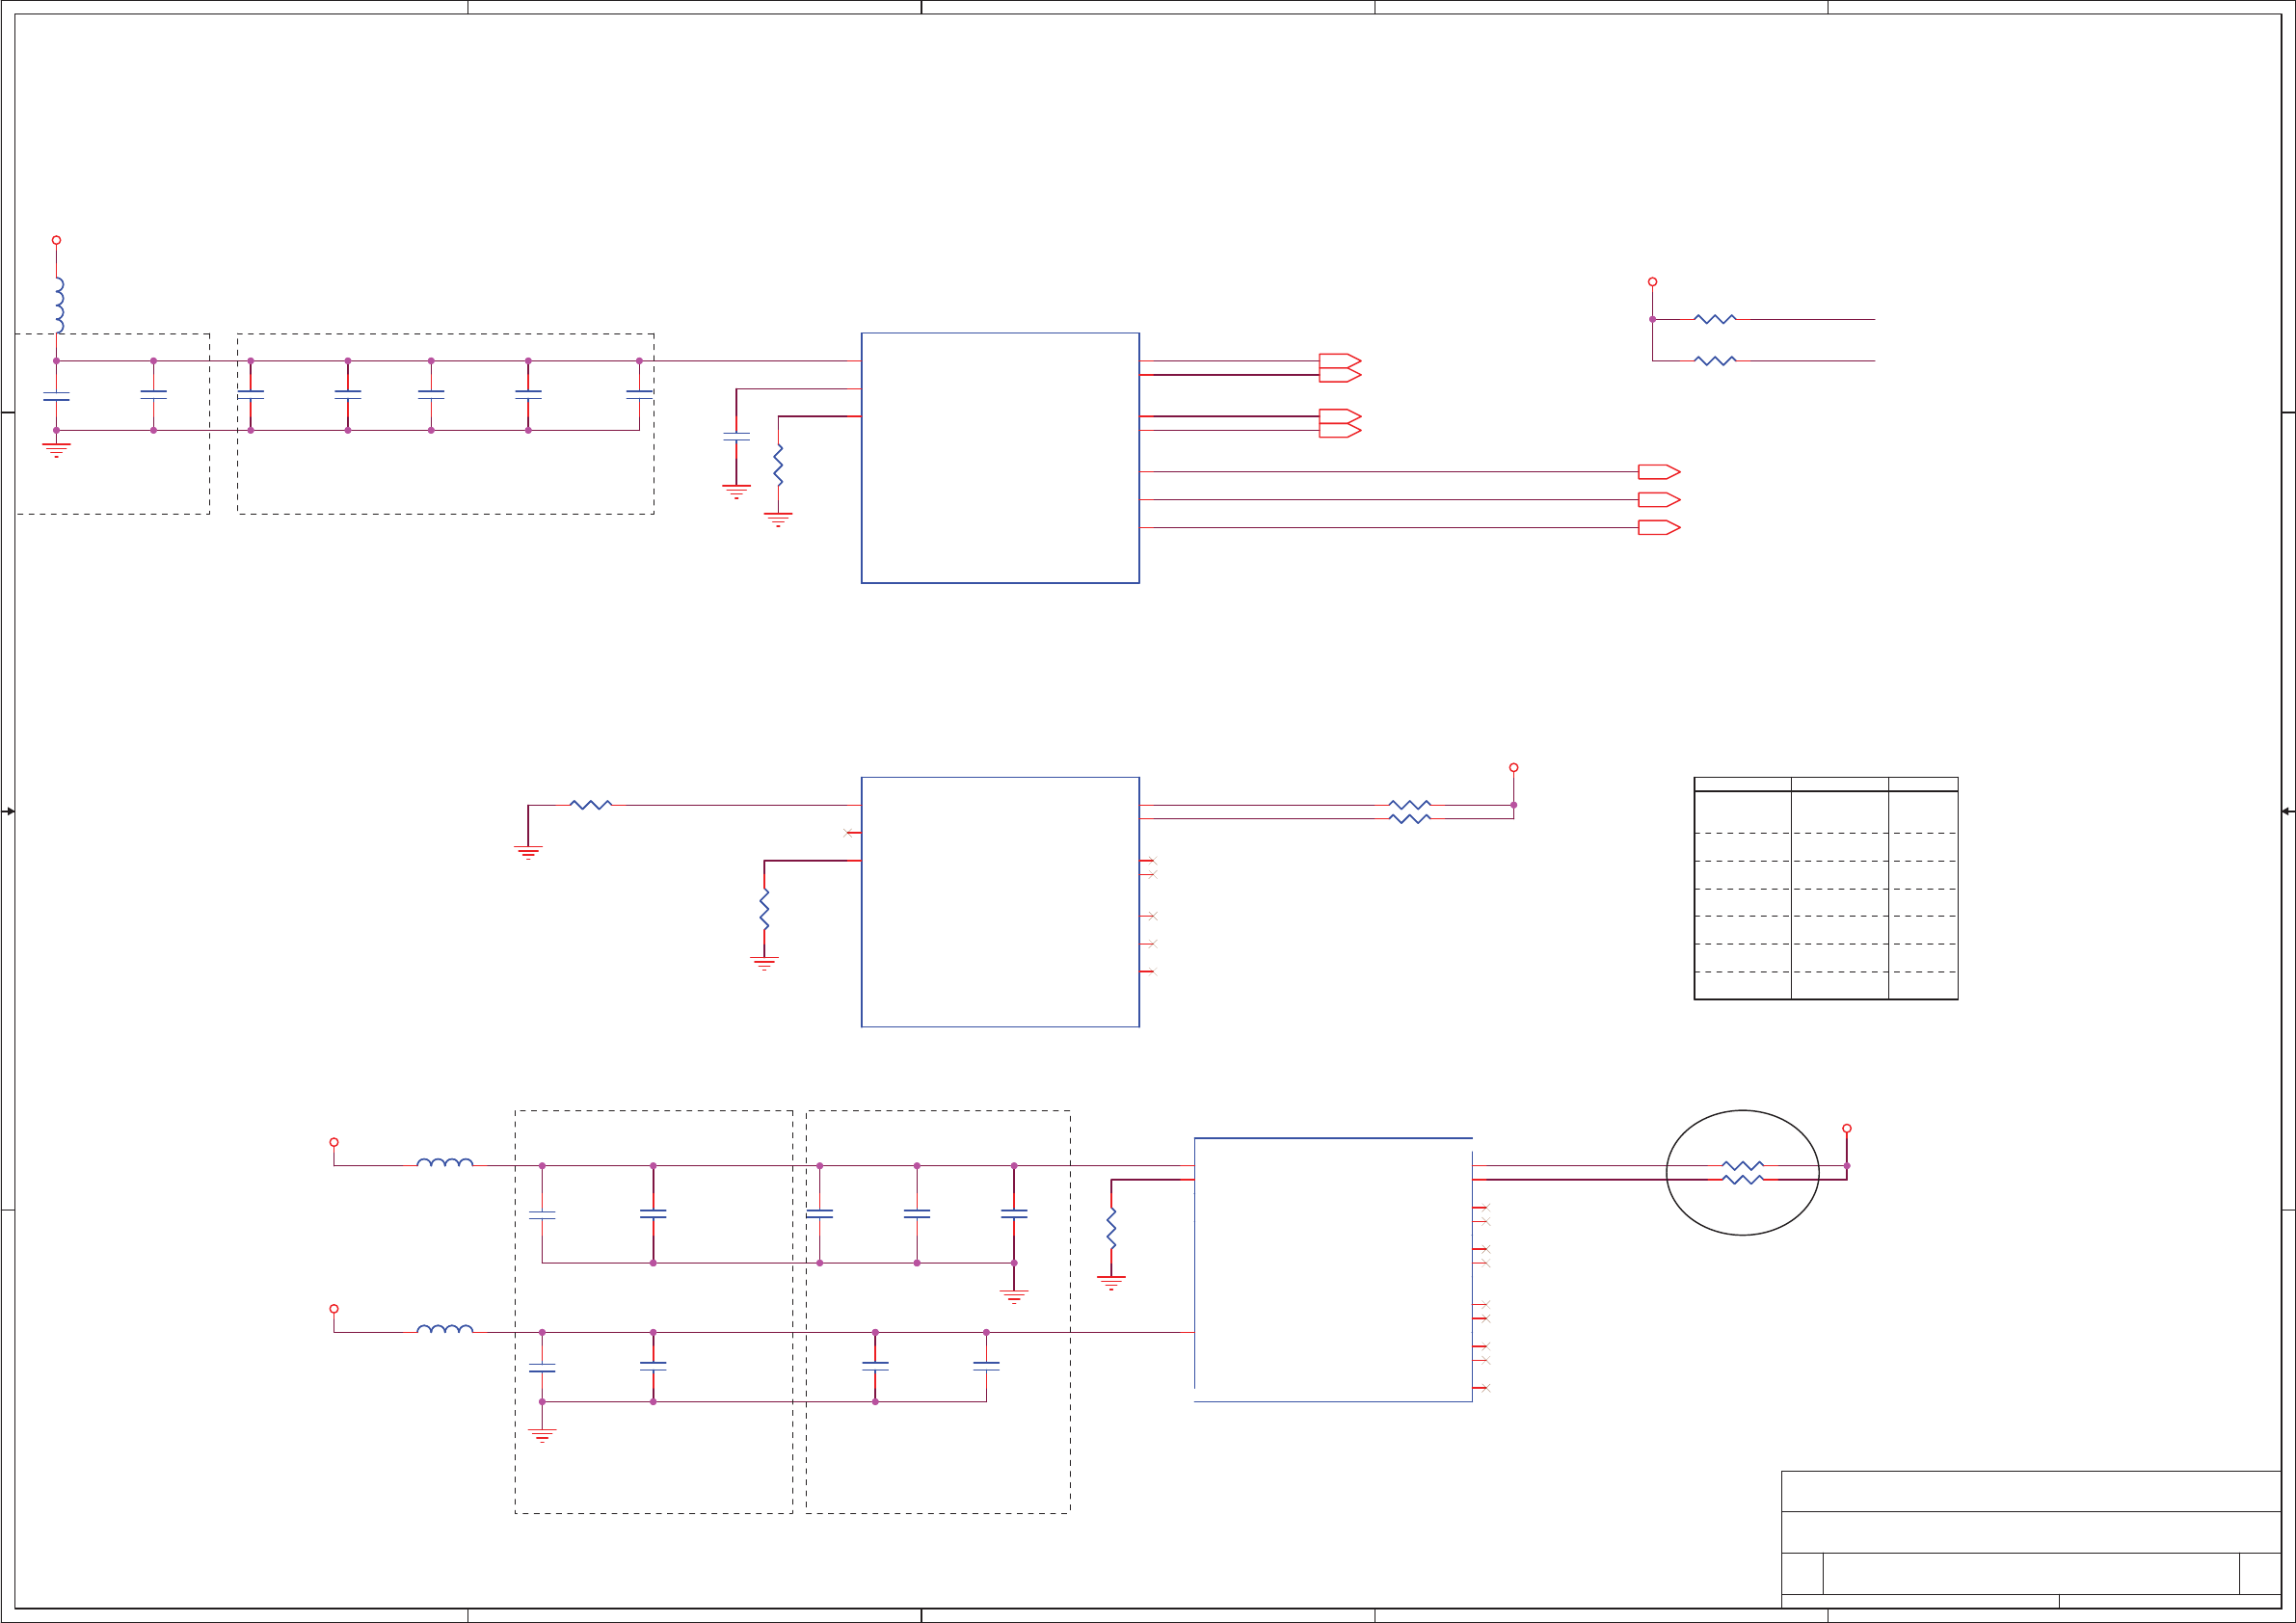Select the vertical inductor symbol at top-left
The width and height of the screenshot is (2296, 1623).
(60, 305)
